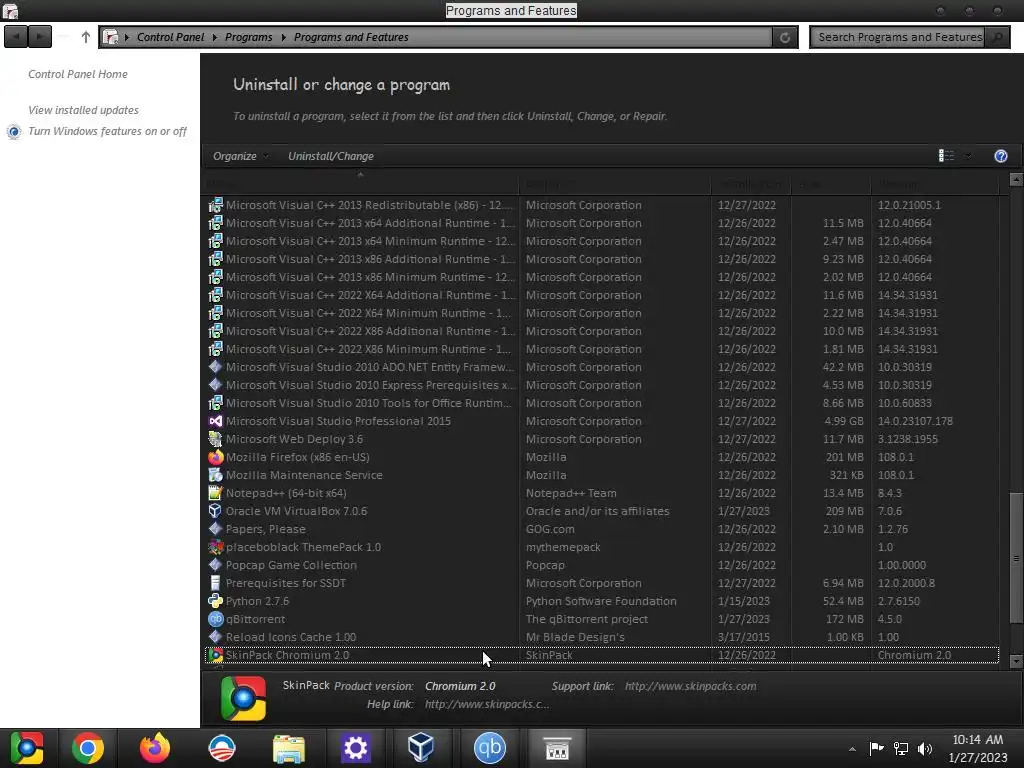Image resolution: width=1024 pixels, height=768 pixels.
Task: Click the 4.99 GB size cell
Action: point(843,421)
